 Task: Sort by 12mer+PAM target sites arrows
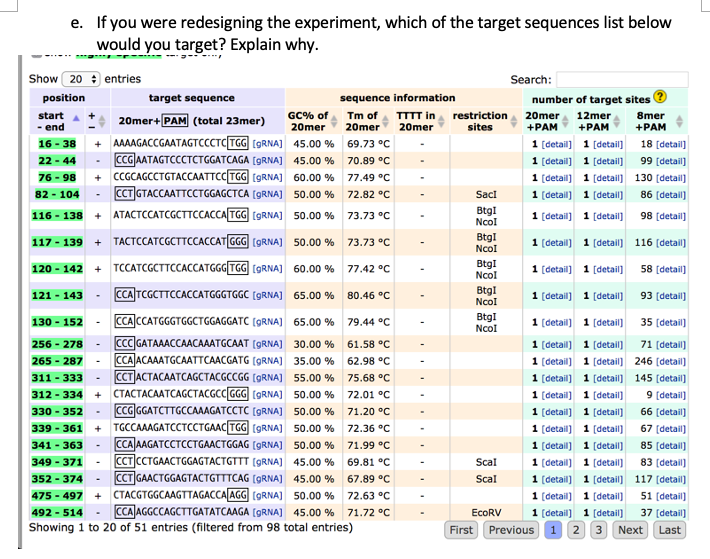tap(617, 121)
